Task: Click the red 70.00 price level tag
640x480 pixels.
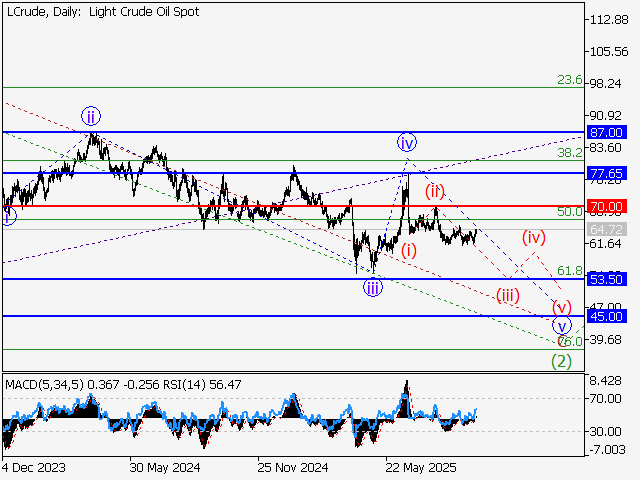Action: click(x=607, y=206)
